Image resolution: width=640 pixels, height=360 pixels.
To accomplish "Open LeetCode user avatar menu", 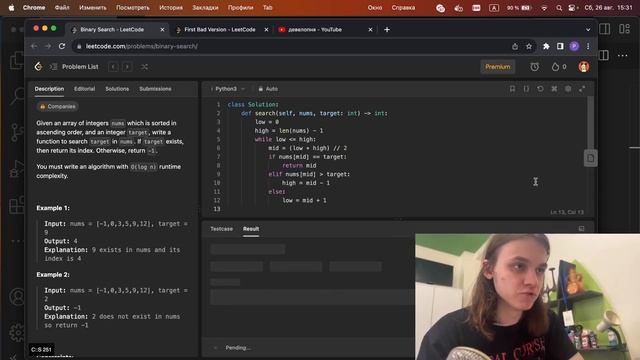I will click(584, 67).
